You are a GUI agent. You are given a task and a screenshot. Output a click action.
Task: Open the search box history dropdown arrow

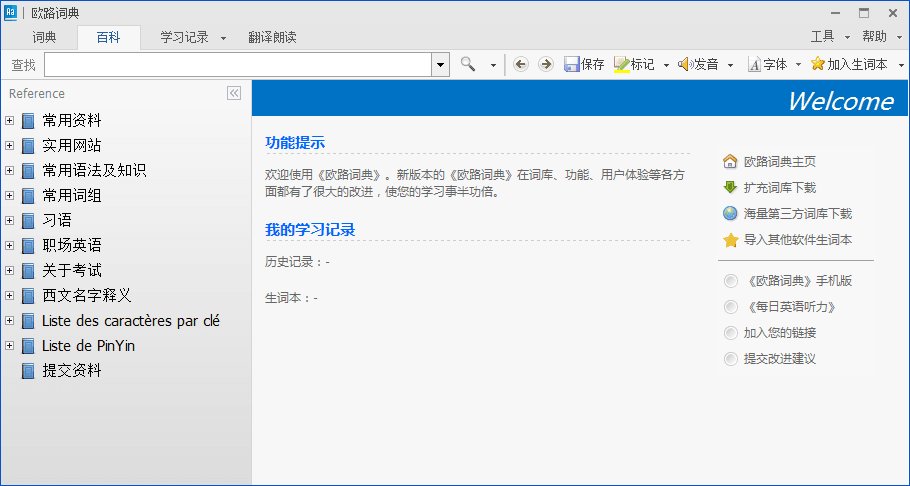tap(440, 64)
